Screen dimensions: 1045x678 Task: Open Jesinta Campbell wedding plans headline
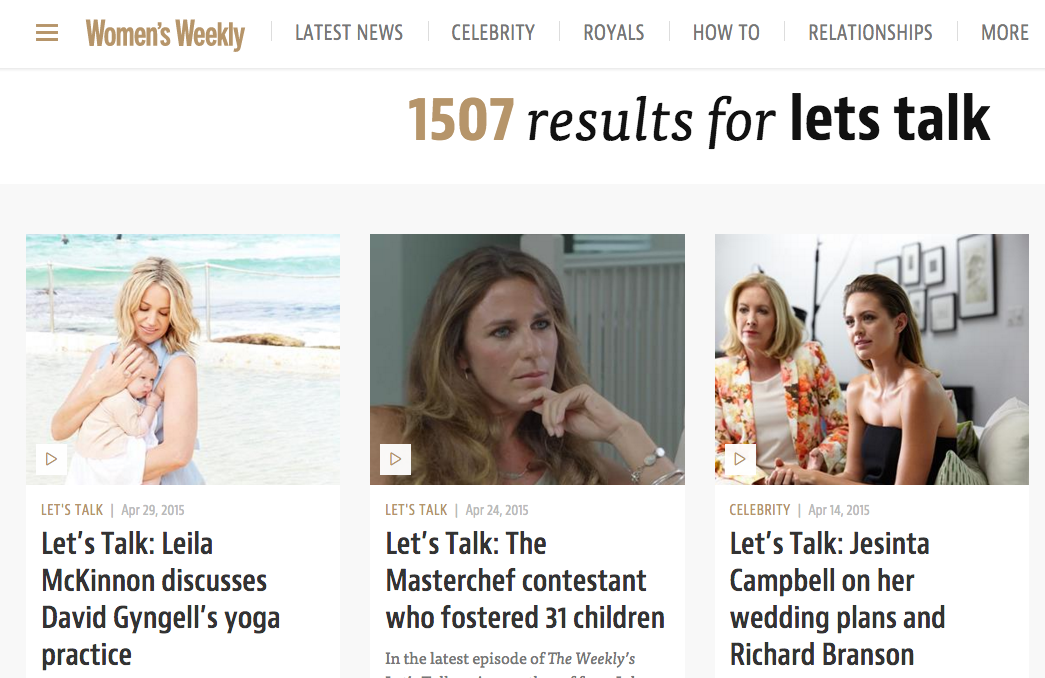(x=837, y=599)
